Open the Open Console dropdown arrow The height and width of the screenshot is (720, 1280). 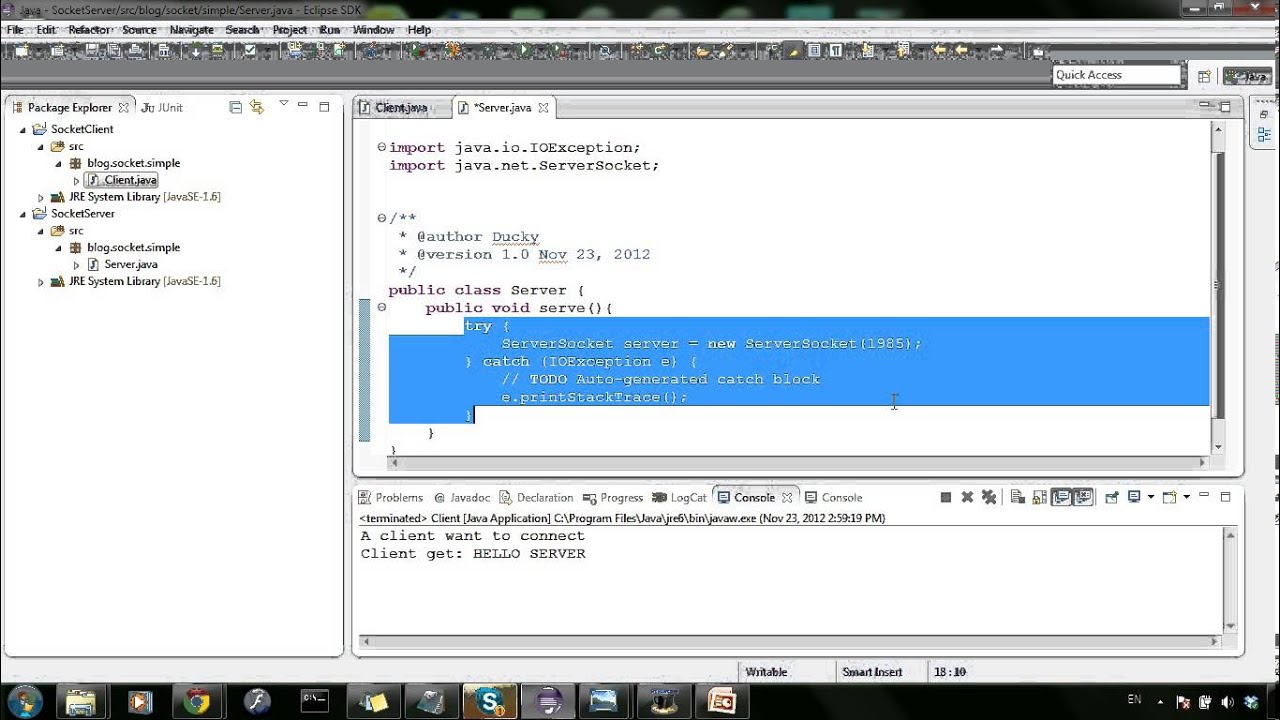1186,497
